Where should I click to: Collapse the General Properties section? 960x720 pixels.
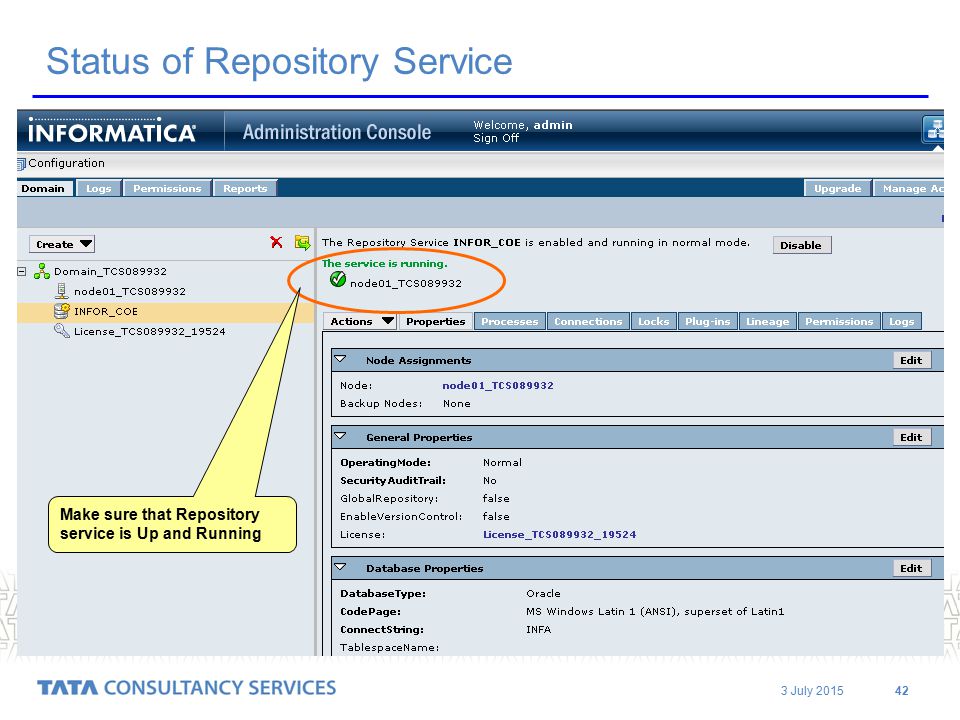click(340, 437)
